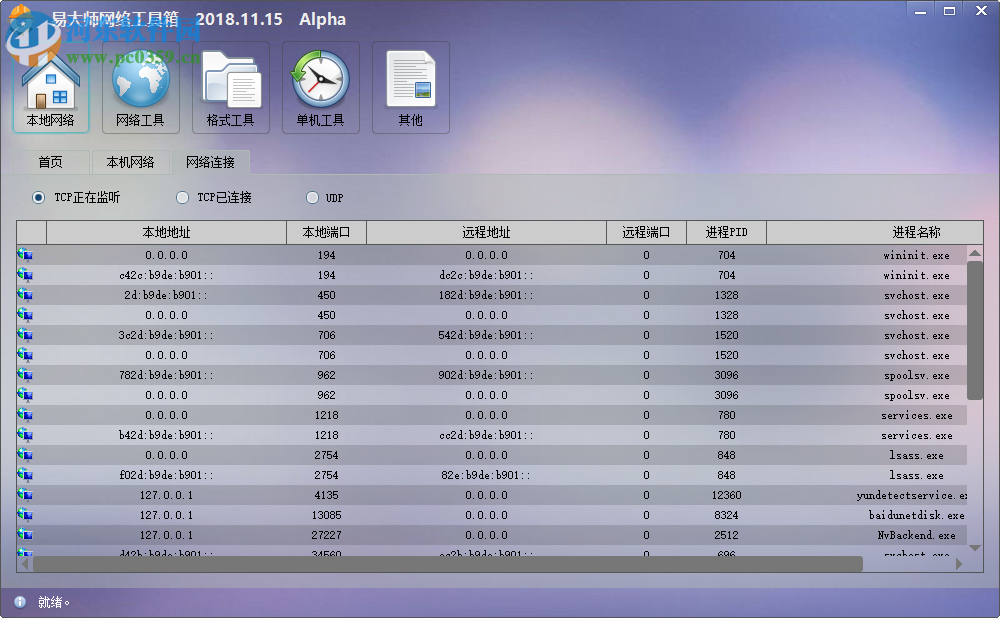Click connection icon of 782d:b9de:b901:: row
The width and height of the screenshot is (1000, 618).
[25, 375]
